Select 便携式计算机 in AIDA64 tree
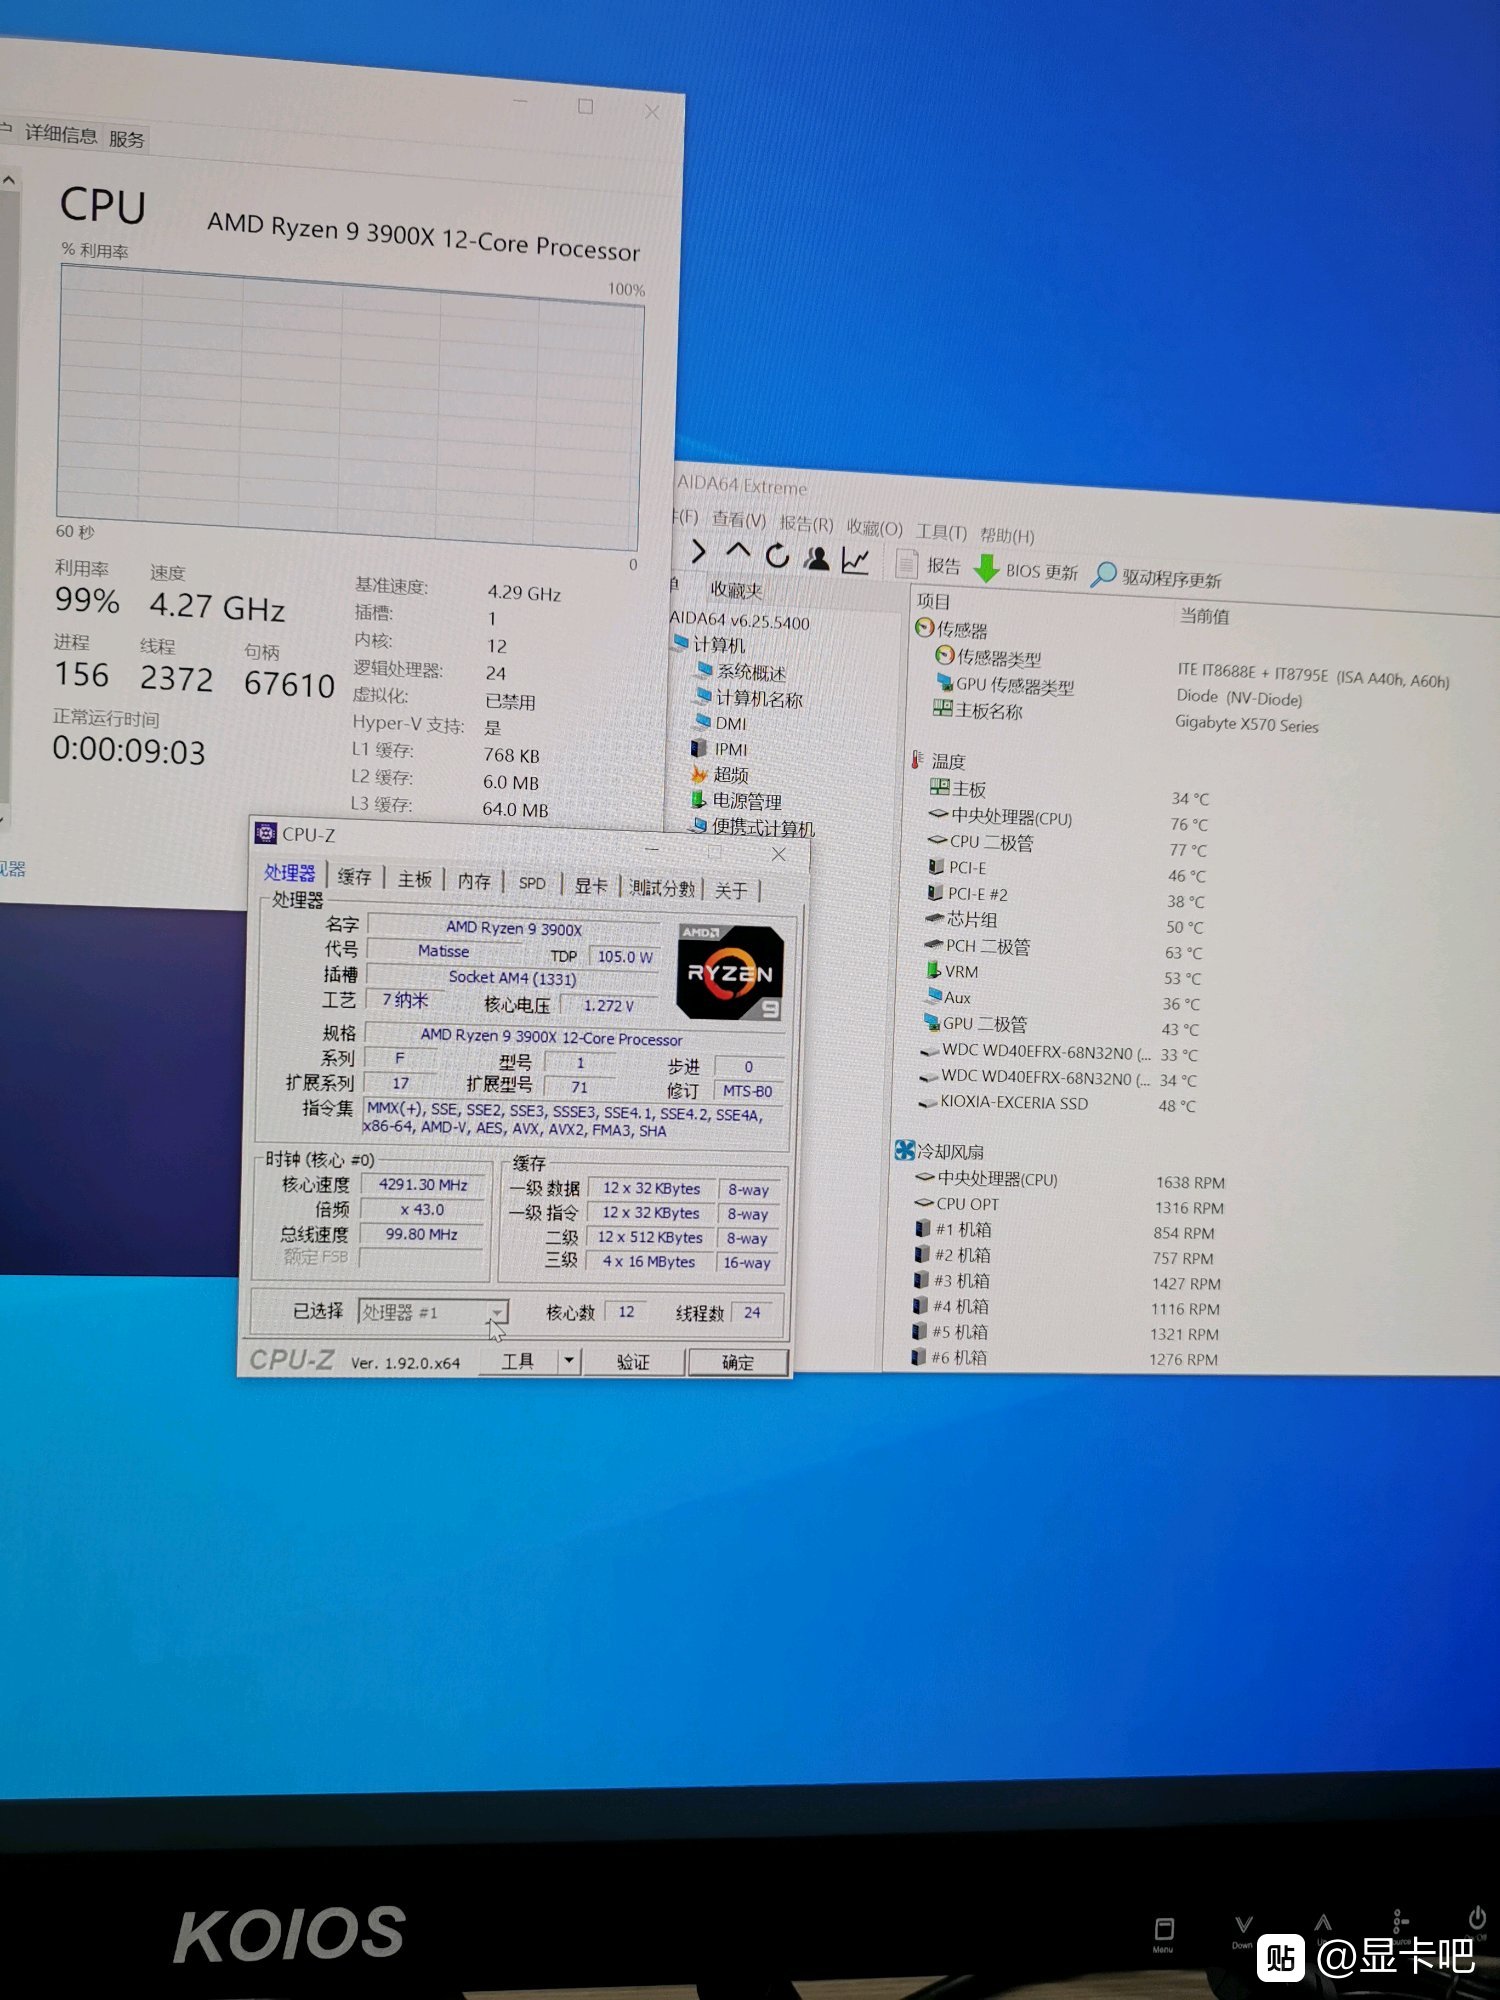 753,827
